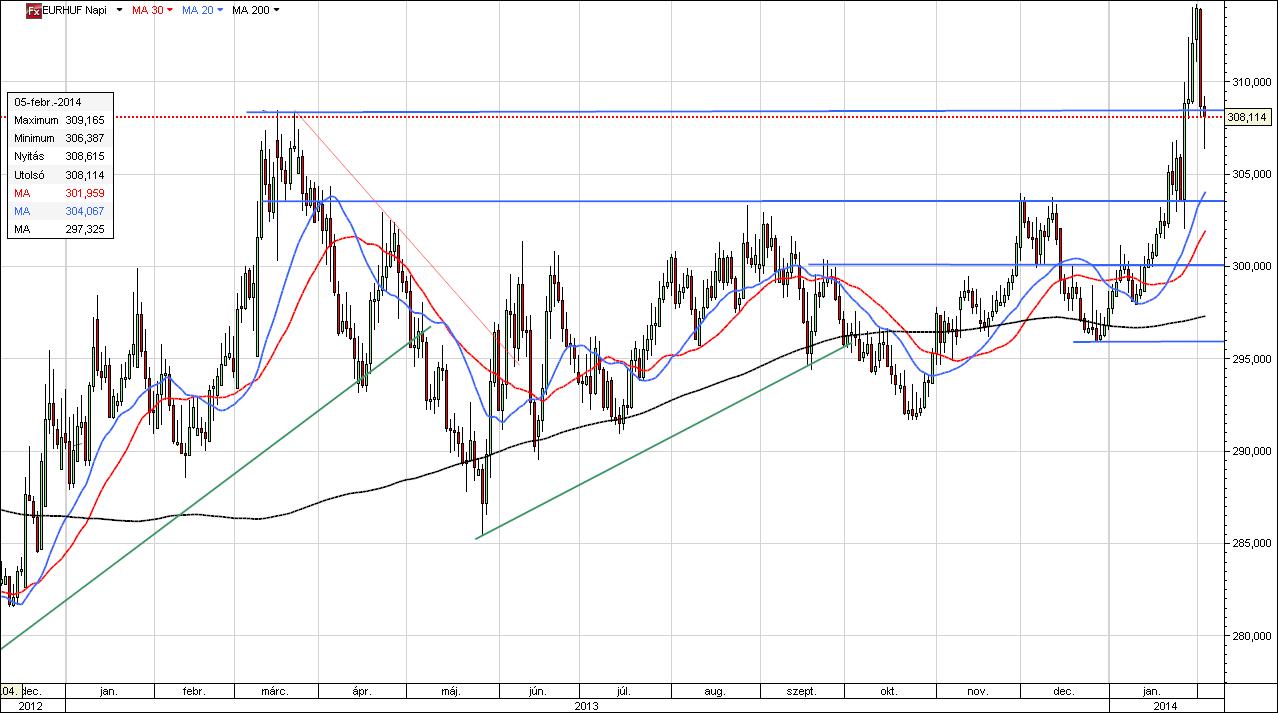The image size is (1278, 713).
Task: Open the black MA 200 indicator dropdown
Action: pyautogui.click(x=276, y=10)
